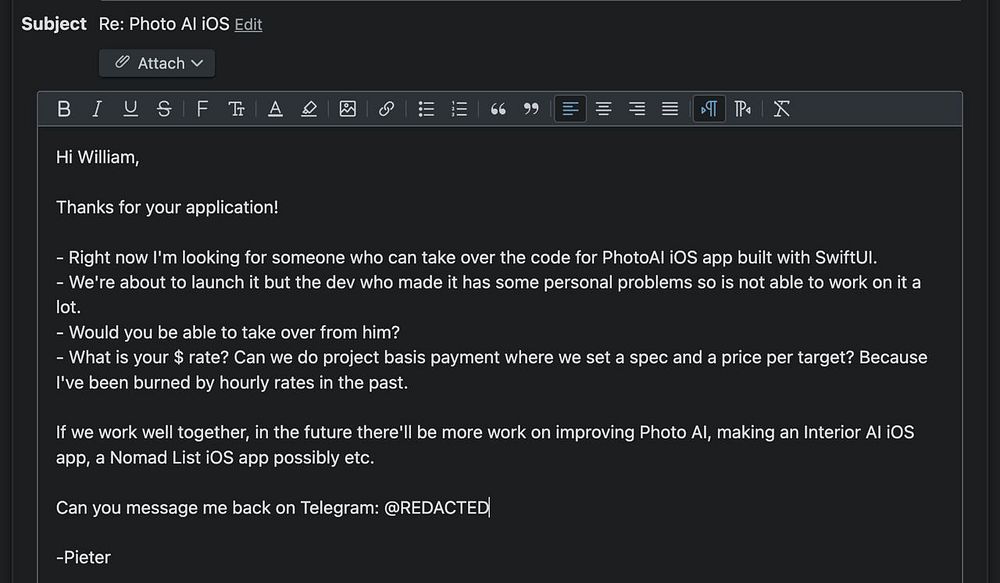Open text color picker
The image size is (1000, 583).
coord(275,109)
